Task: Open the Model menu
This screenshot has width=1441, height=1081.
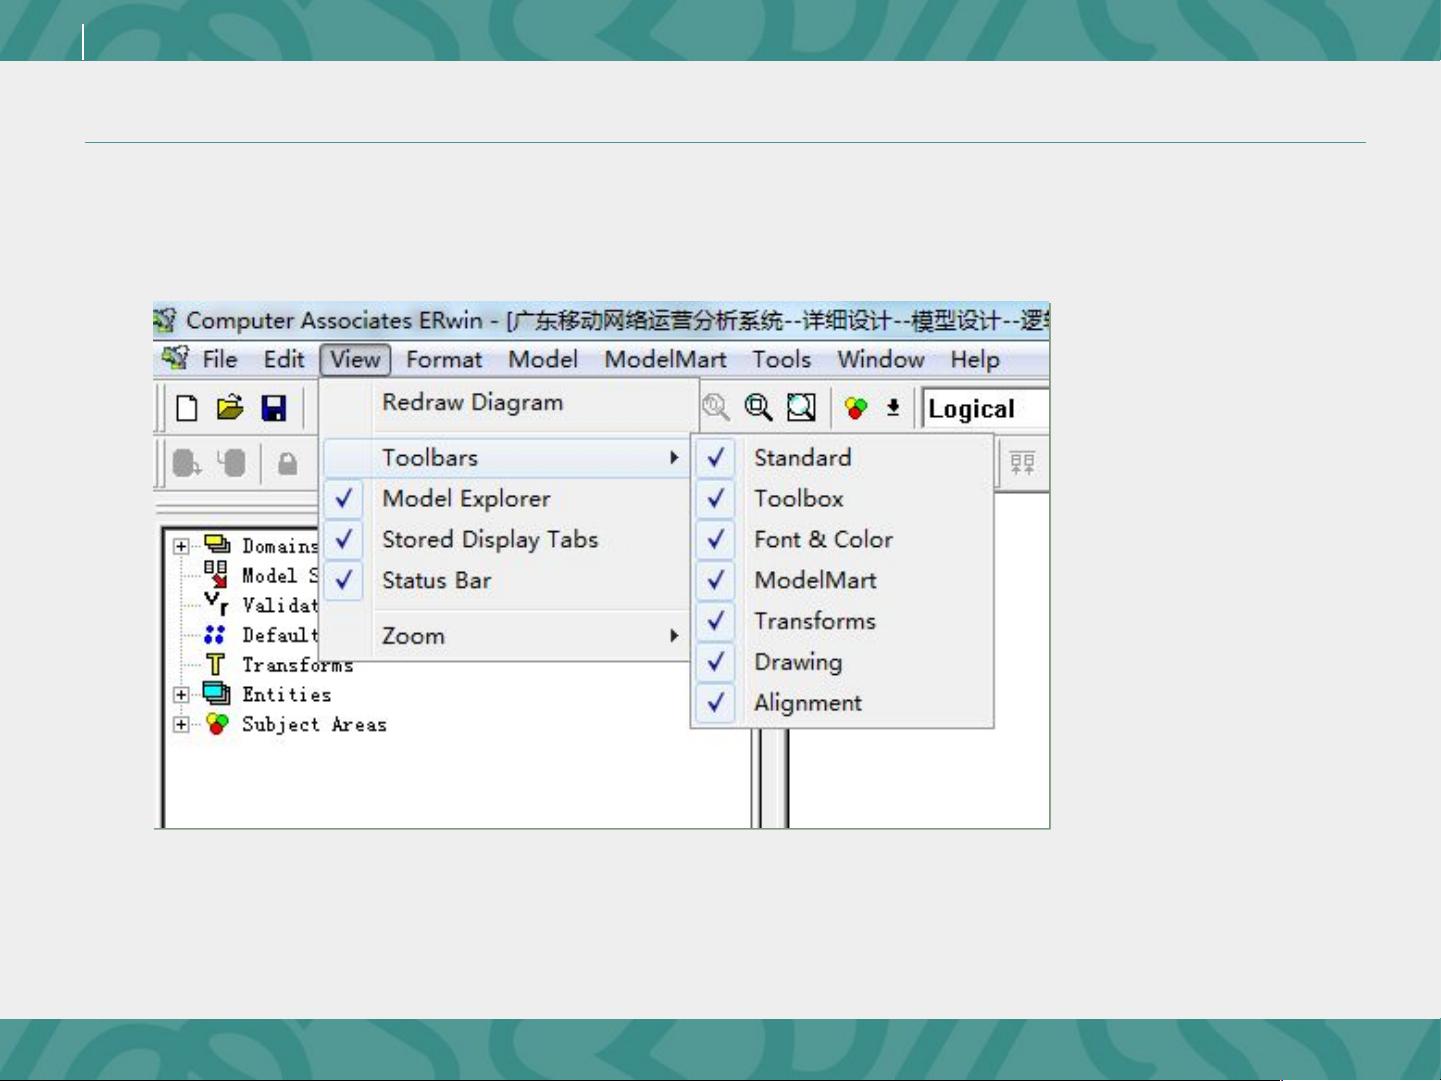Action: [543, 359]
